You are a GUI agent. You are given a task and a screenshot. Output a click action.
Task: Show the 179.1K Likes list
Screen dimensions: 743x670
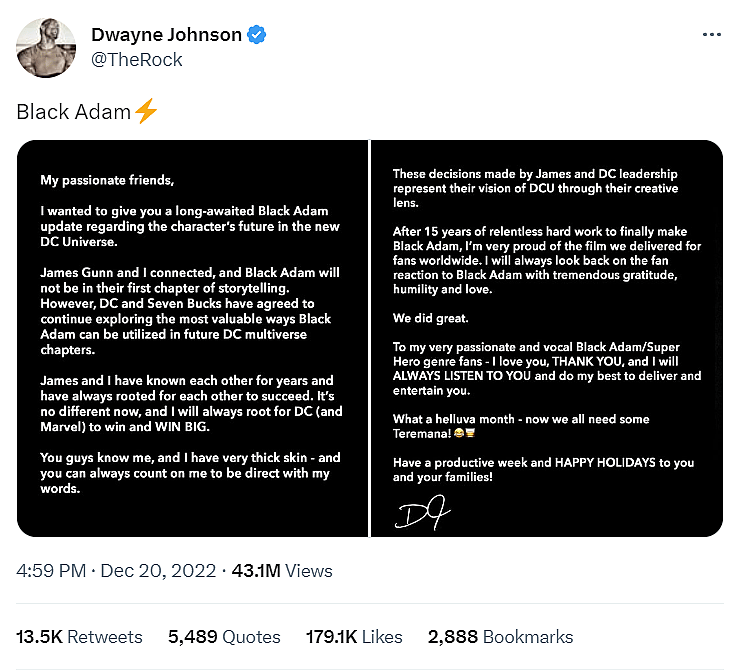(x=341, y=636)
